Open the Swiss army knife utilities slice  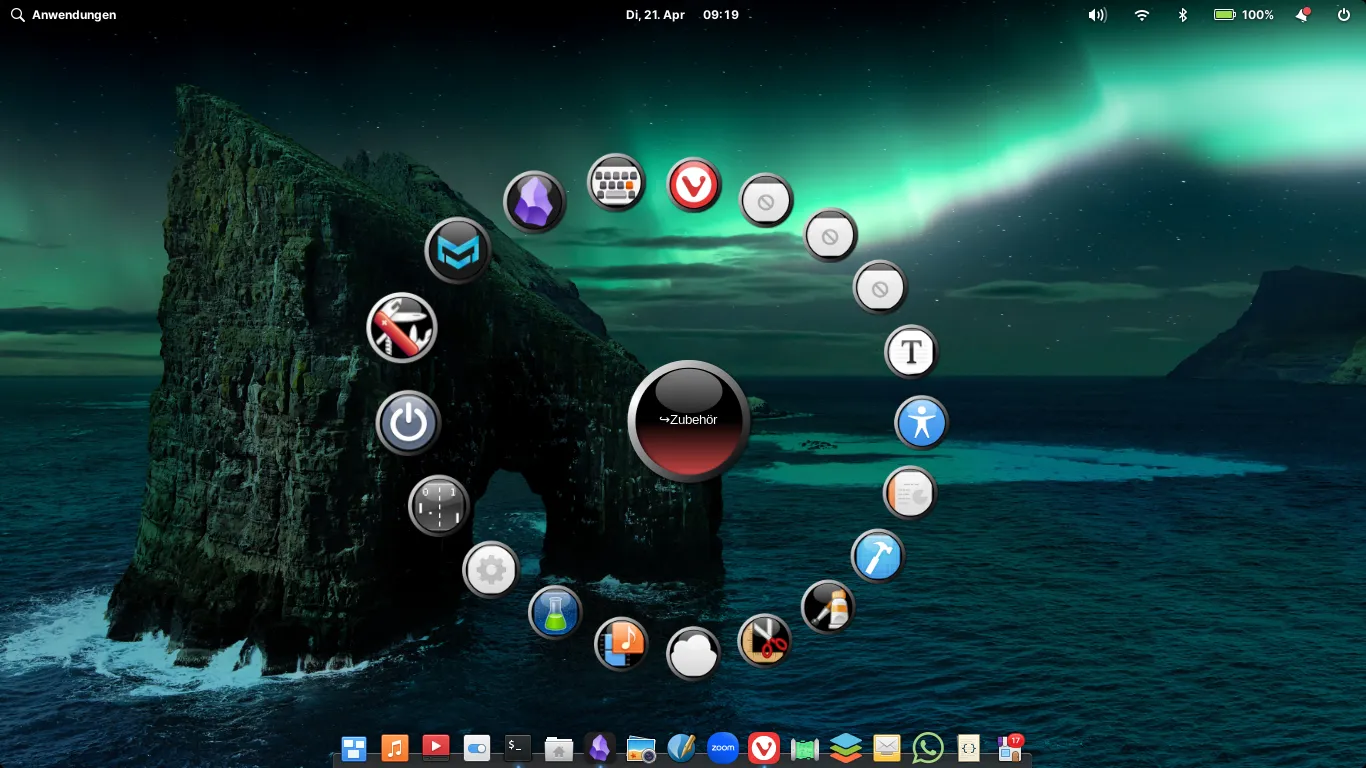[402, 327]
